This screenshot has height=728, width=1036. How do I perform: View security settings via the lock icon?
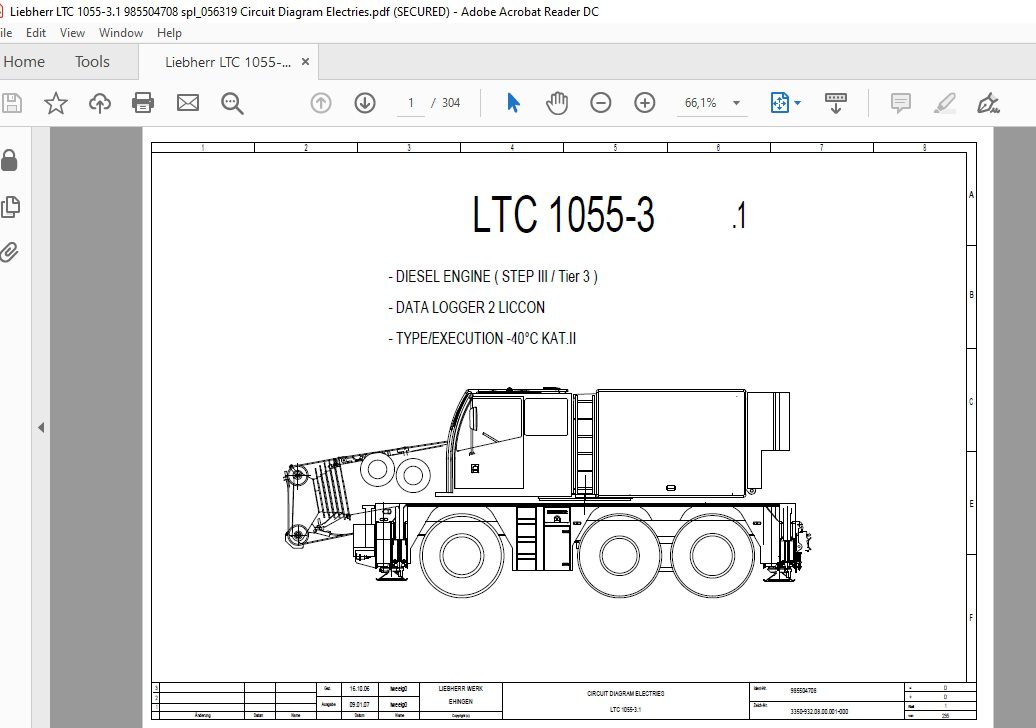tap(12, 160)
